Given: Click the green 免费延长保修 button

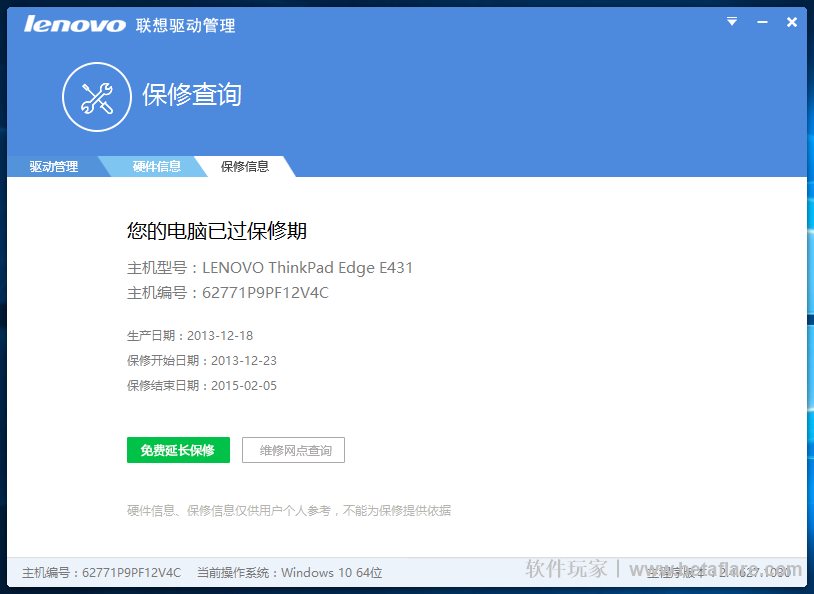Looking at the screenshot, I should 178,450.
